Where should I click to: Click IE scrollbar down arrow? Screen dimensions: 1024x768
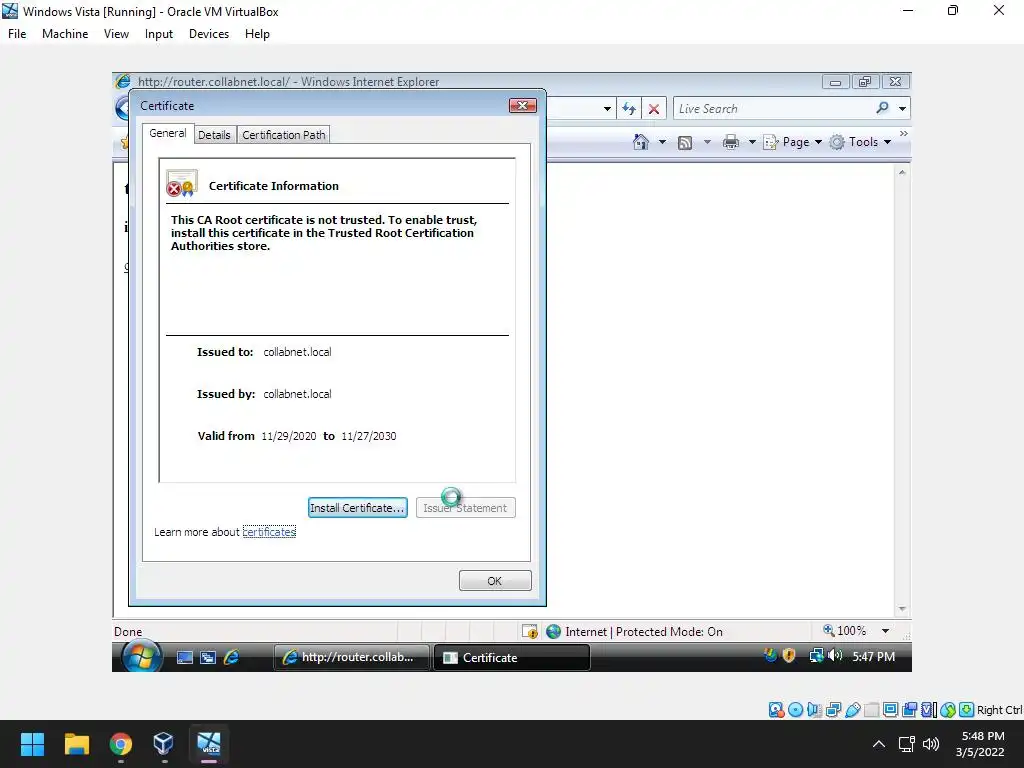tap(902, 609)
